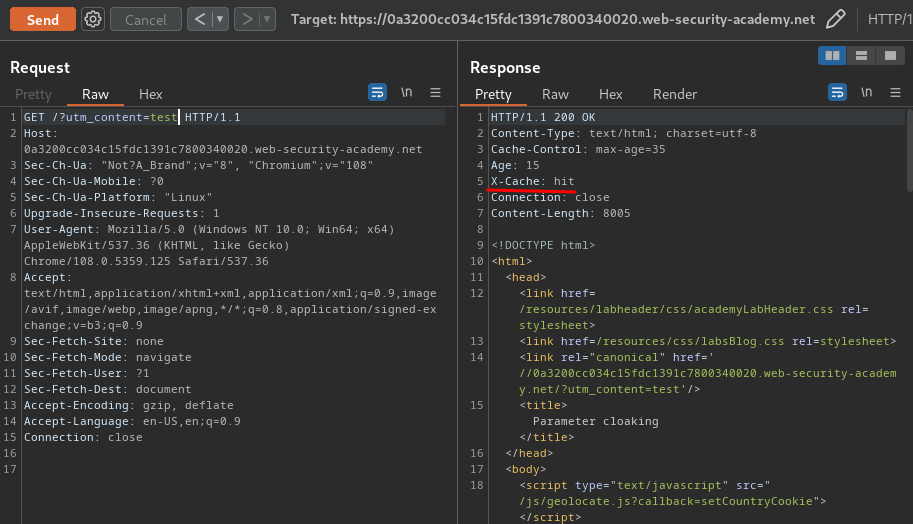Edit target with pencil icon
Screen dimensions: 913x524
click(836, 19)
